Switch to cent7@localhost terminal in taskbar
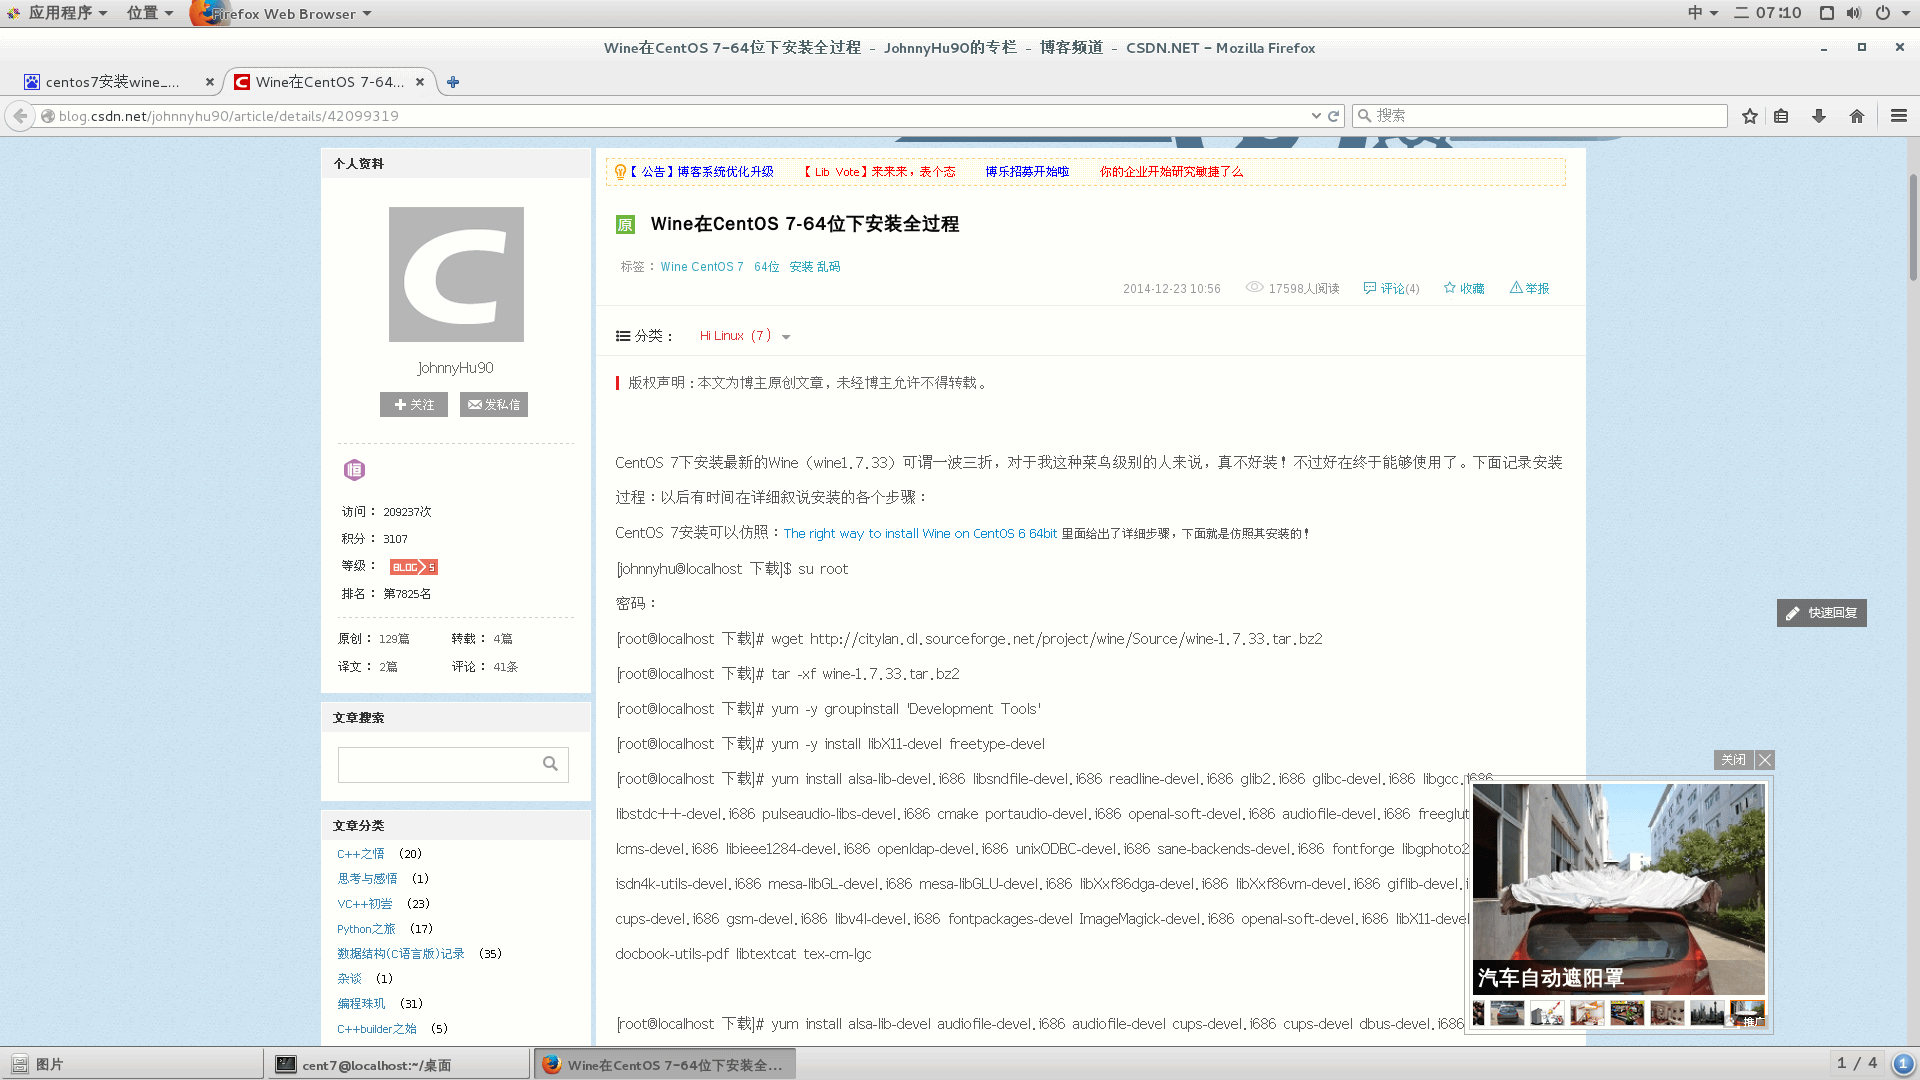The height and width of the screenshot is (1080, 1920). coord(398,1064)
